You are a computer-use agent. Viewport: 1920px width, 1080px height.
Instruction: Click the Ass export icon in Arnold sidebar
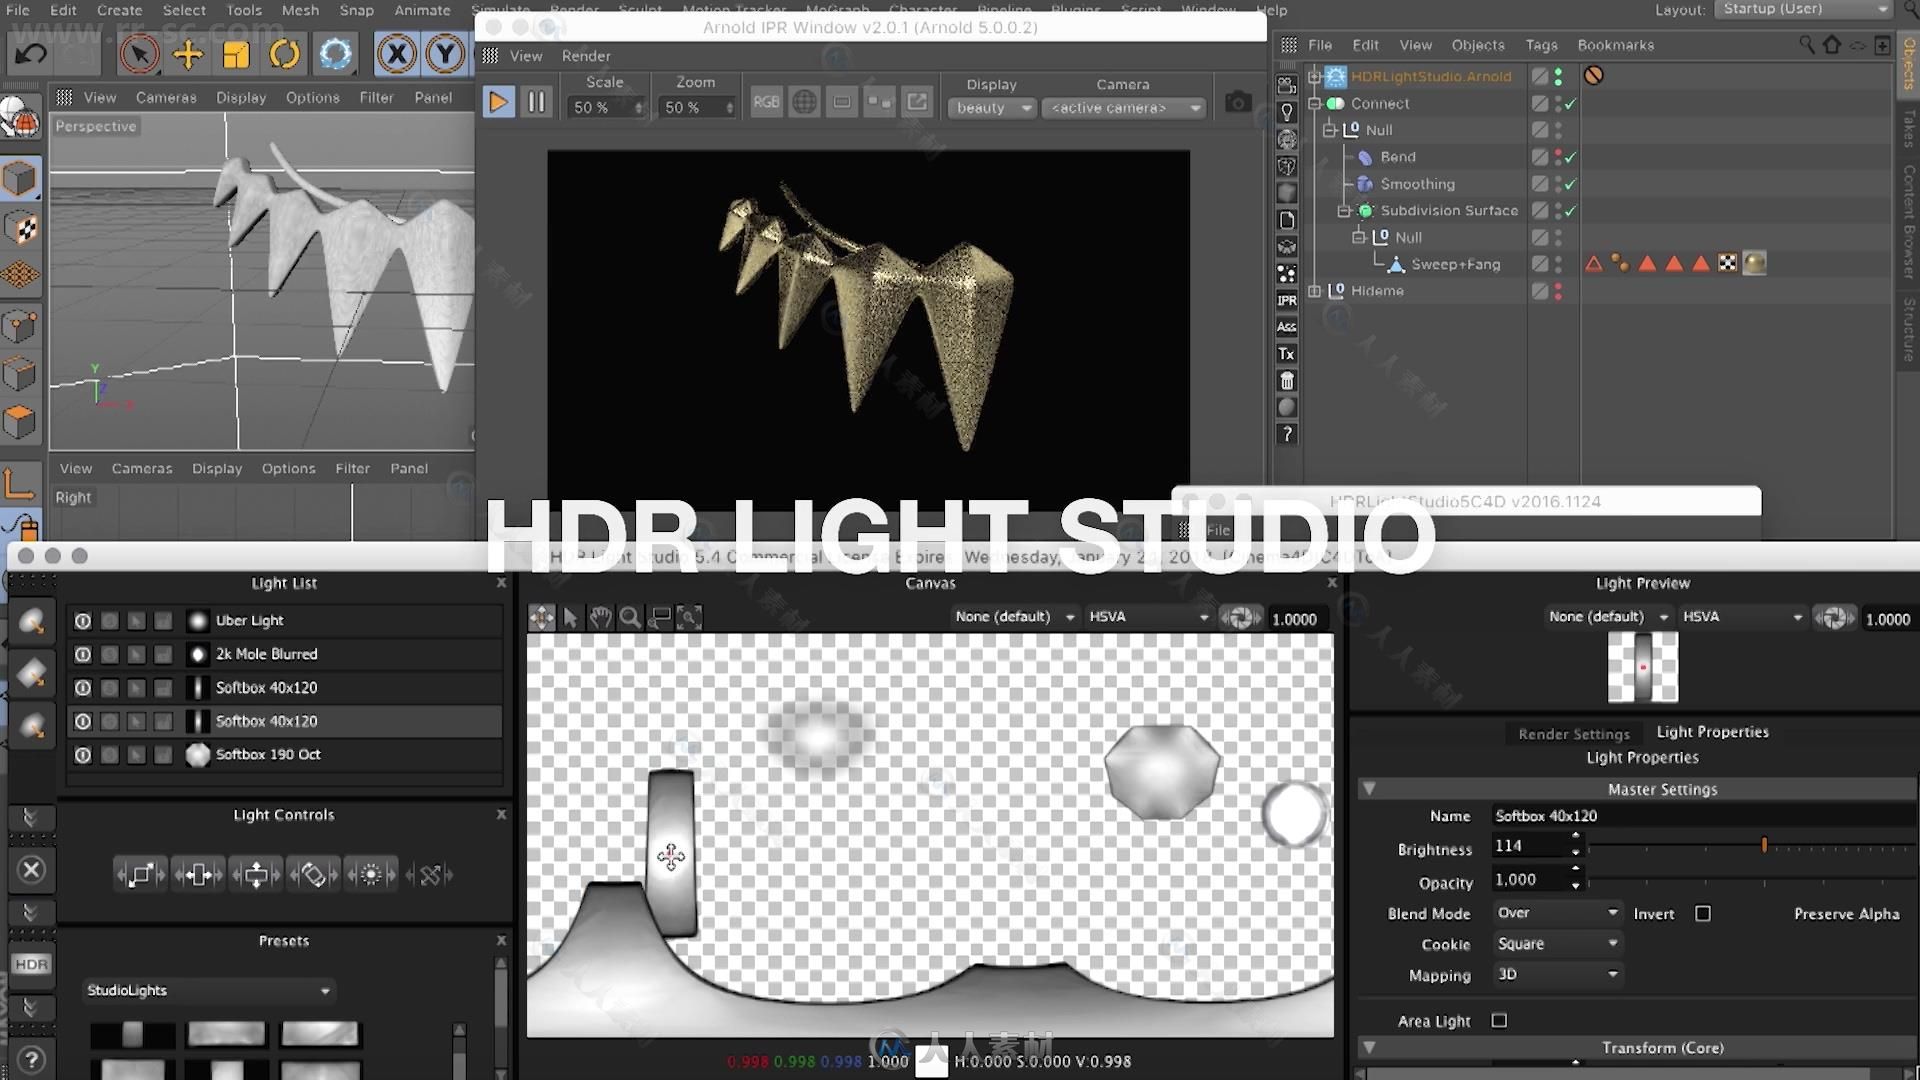coord(1287,327)
